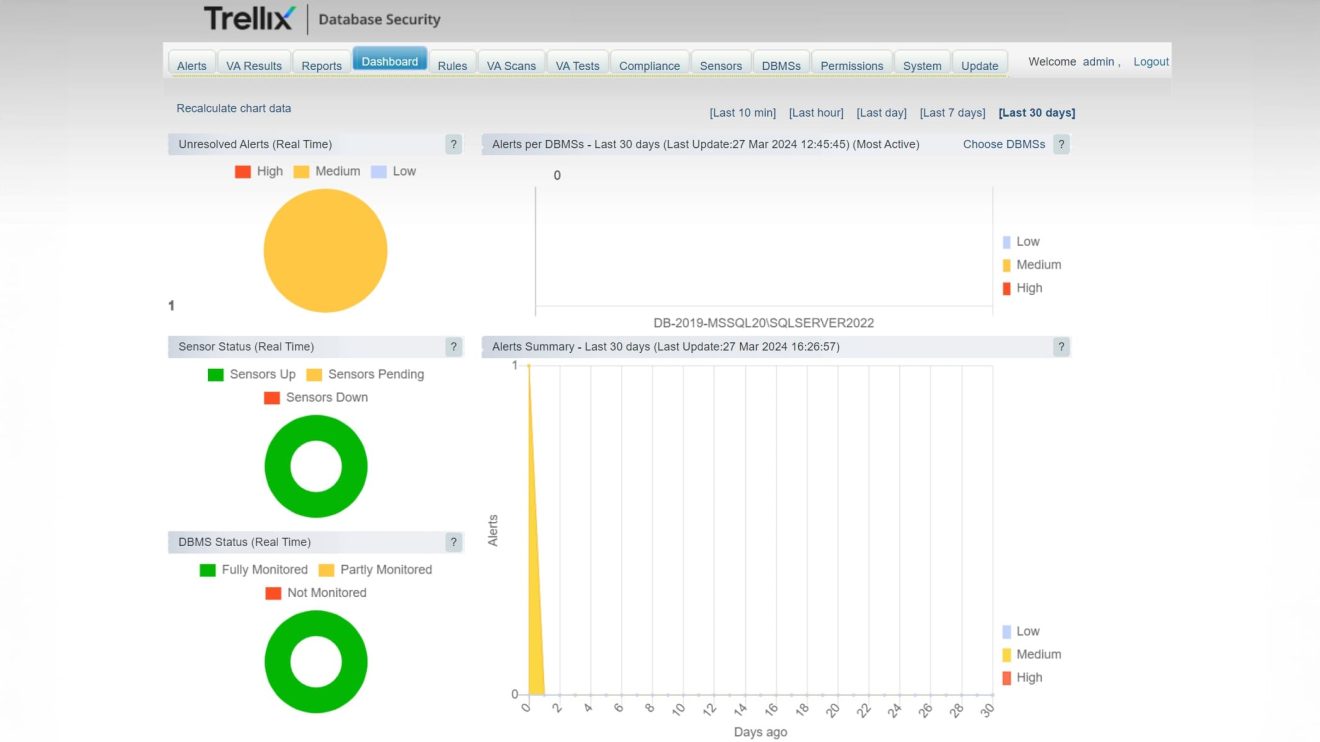Image resolution: width=1320 pixels, height=742 pixels.
Task: Open help for DBMS Status panel
Action: [x=453, y=542]
